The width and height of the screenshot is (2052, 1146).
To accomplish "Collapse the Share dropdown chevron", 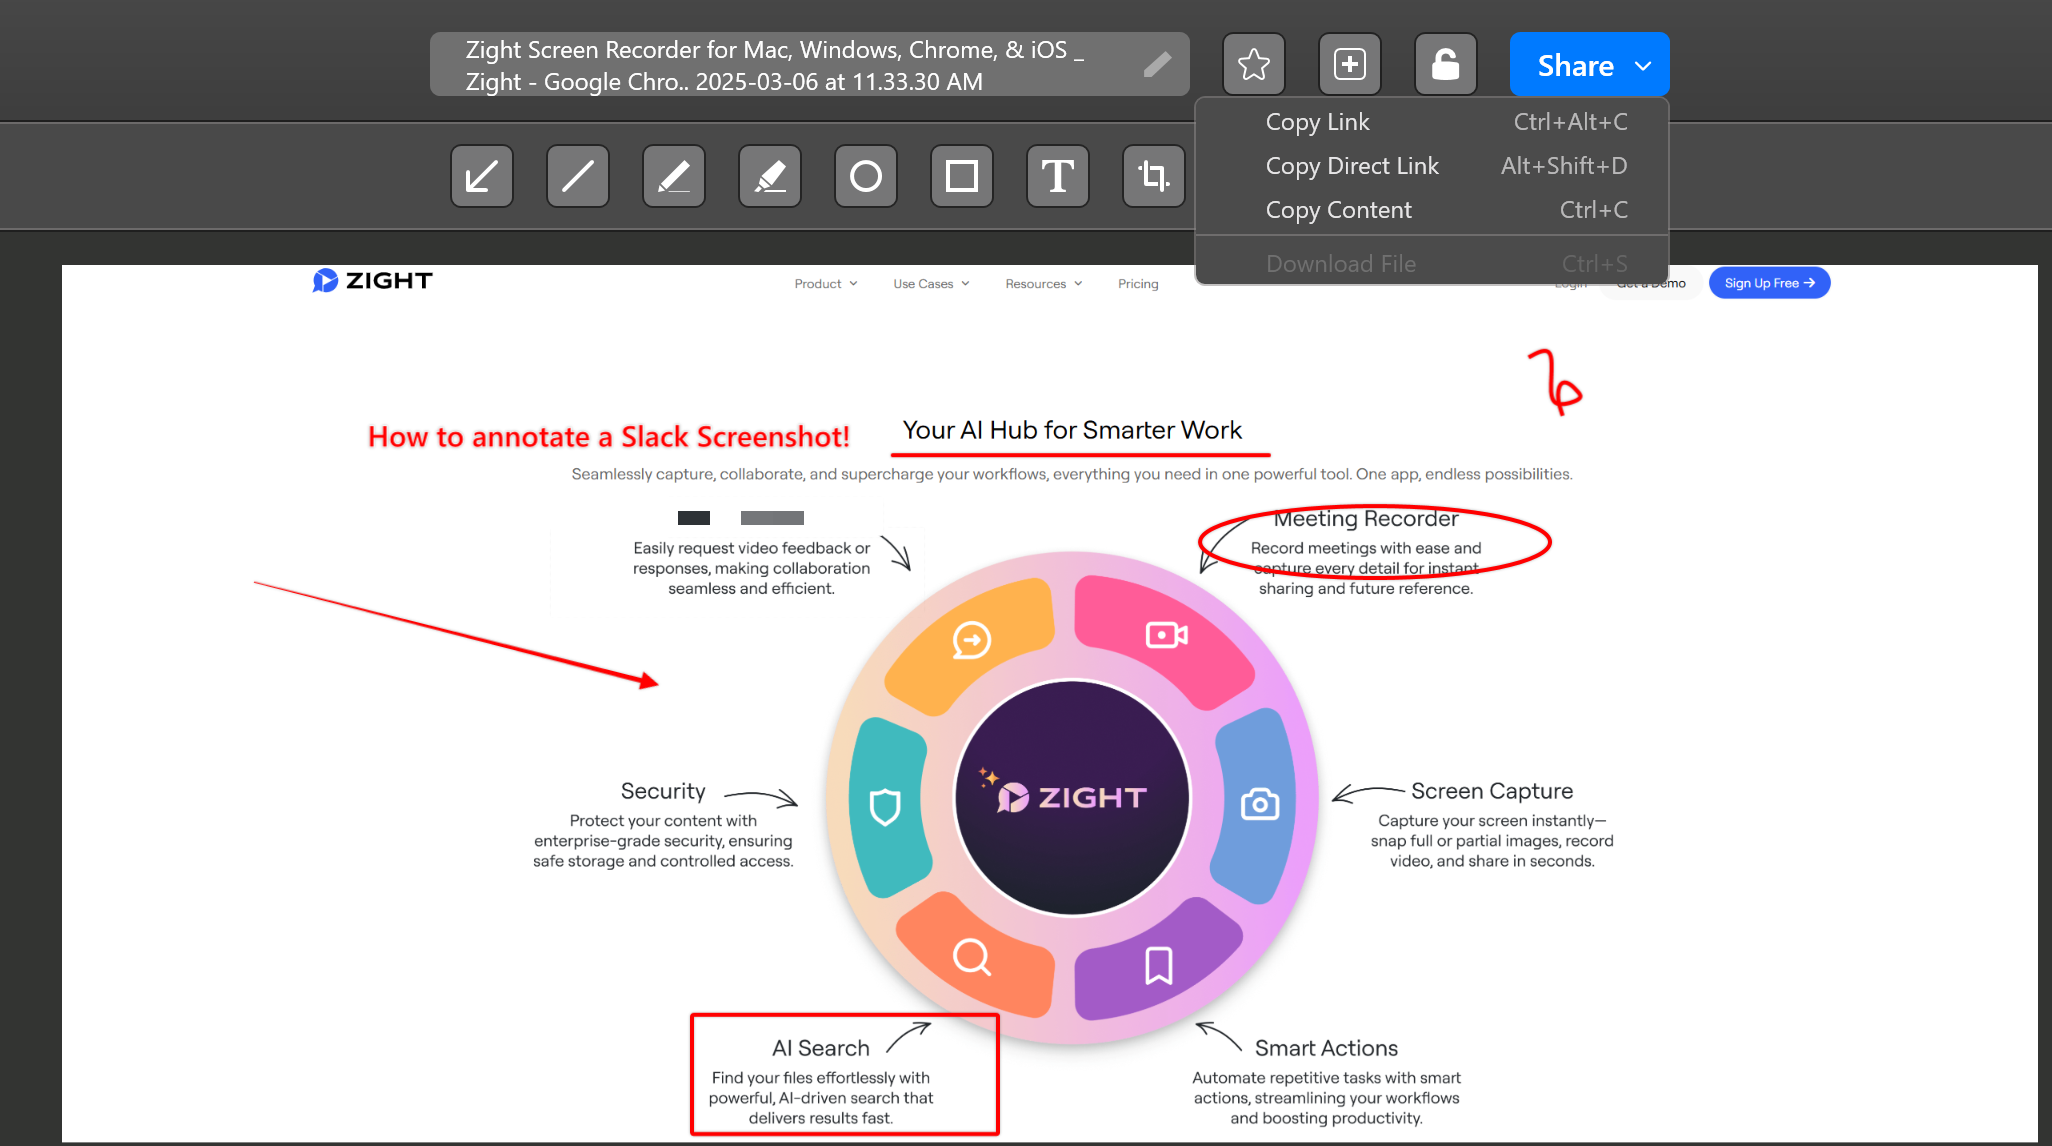I will pyautogui.click(x=1643, y=66).
